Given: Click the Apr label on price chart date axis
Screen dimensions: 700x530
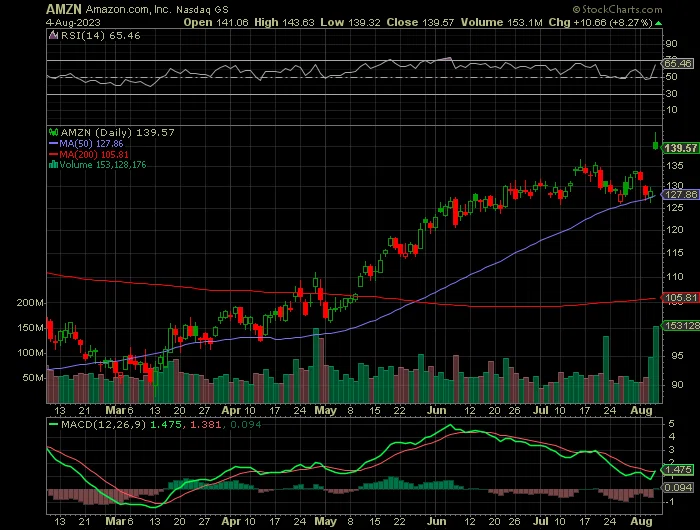Looking at the screenshot, I should point(231,410).
